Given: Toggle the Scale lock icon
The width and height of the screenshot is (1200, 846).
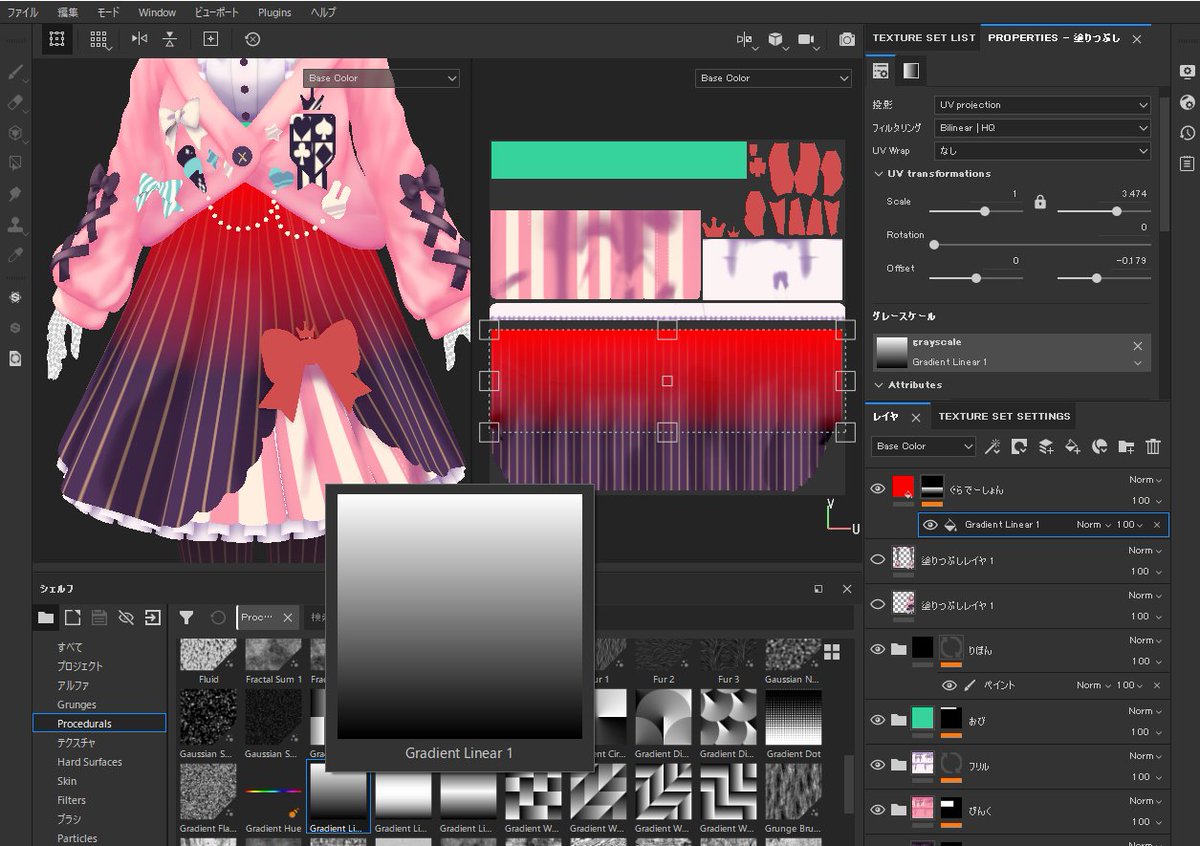Looking at the screenshot, I should click(x=1040, y=202).
